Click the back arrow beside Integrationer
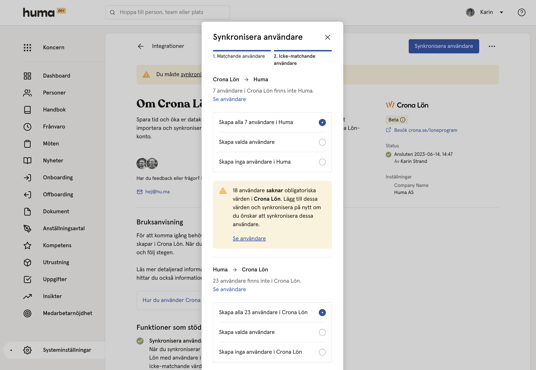The image size is (536, 370). pyautogui.click(x=140, y=46)
